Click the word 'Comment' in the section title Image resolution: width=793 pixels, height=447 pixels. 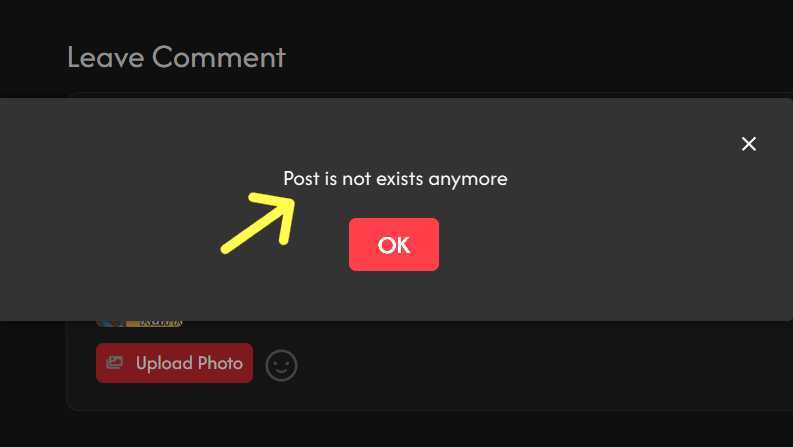coord(219,57)
